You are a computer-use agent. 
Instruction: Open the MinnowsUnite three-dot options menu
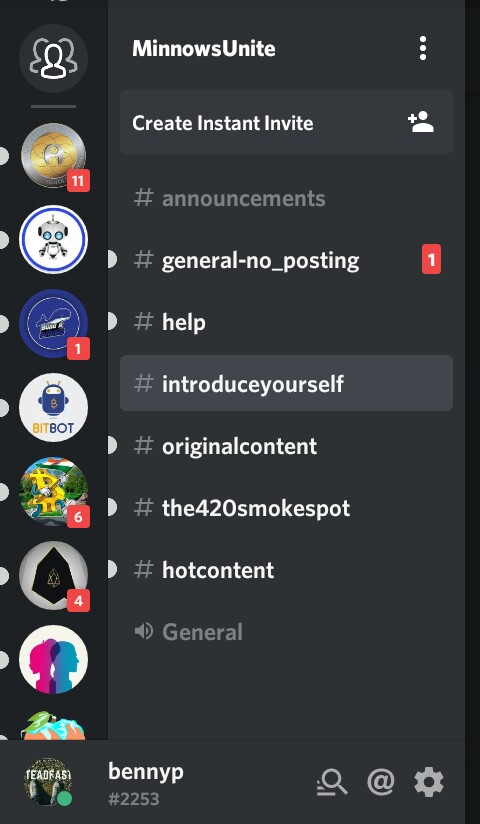coord(423,49)
